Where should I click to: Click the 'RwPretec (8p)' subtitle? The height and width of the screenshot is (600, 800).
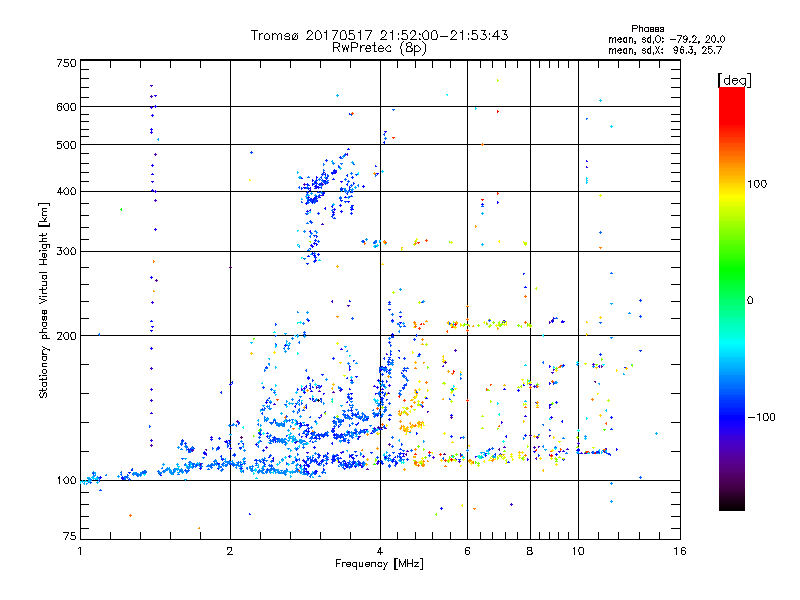tap(379, 48)
